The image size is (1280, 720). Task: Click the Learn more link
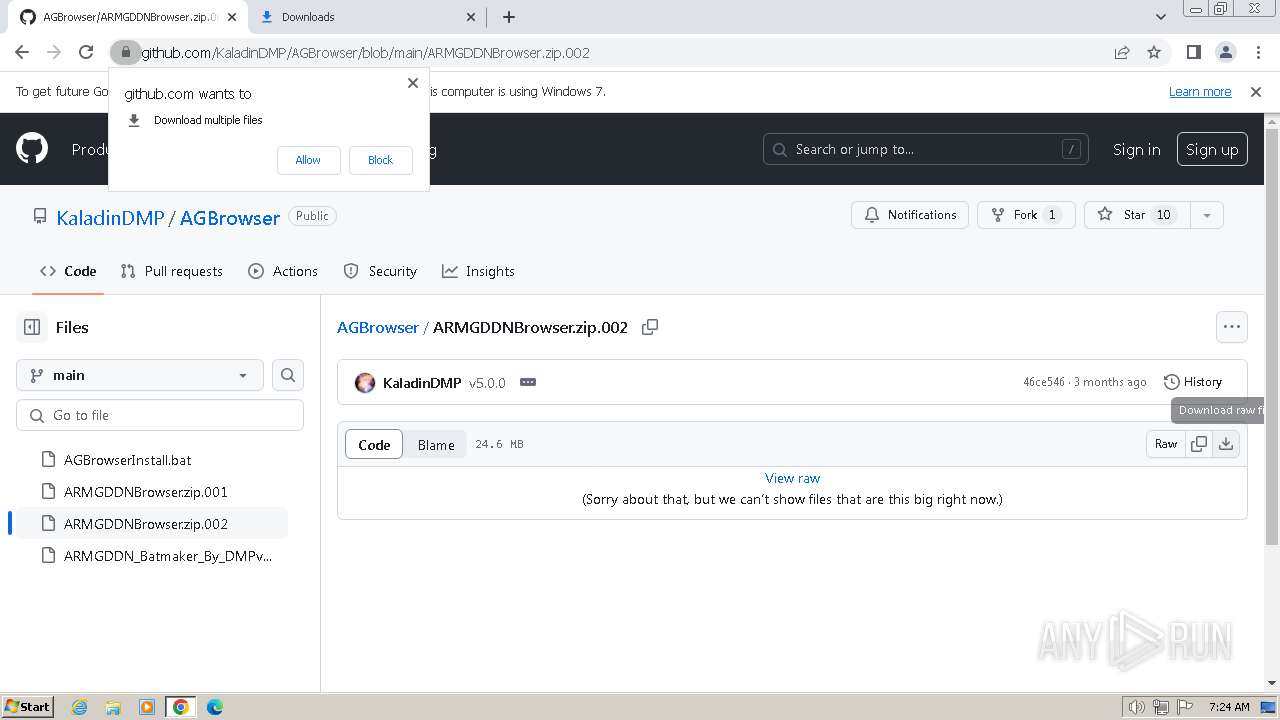[x=1200, y=91]
